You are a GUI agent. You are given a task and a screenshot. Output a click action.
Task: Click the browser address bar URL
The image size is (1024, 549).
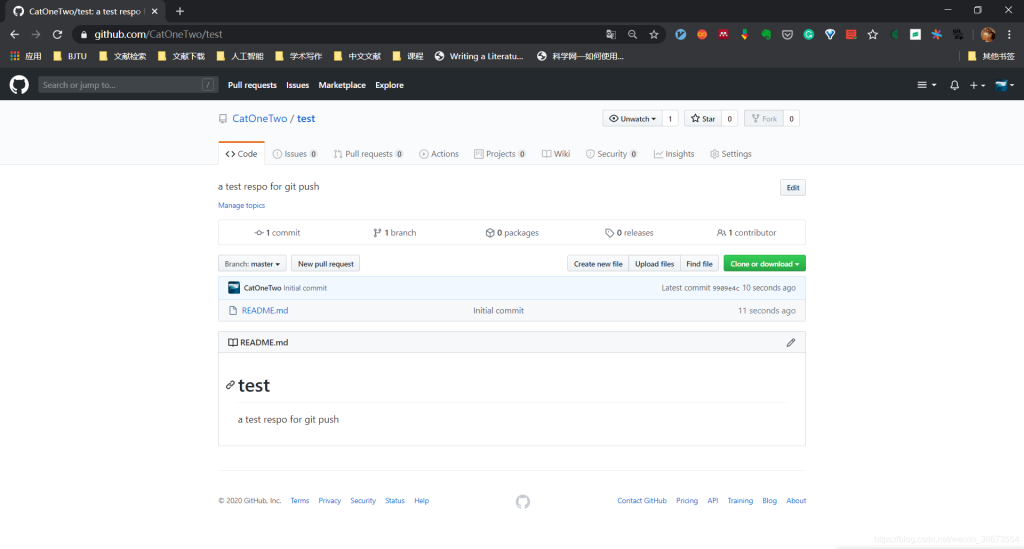click(x=158, y=35)
